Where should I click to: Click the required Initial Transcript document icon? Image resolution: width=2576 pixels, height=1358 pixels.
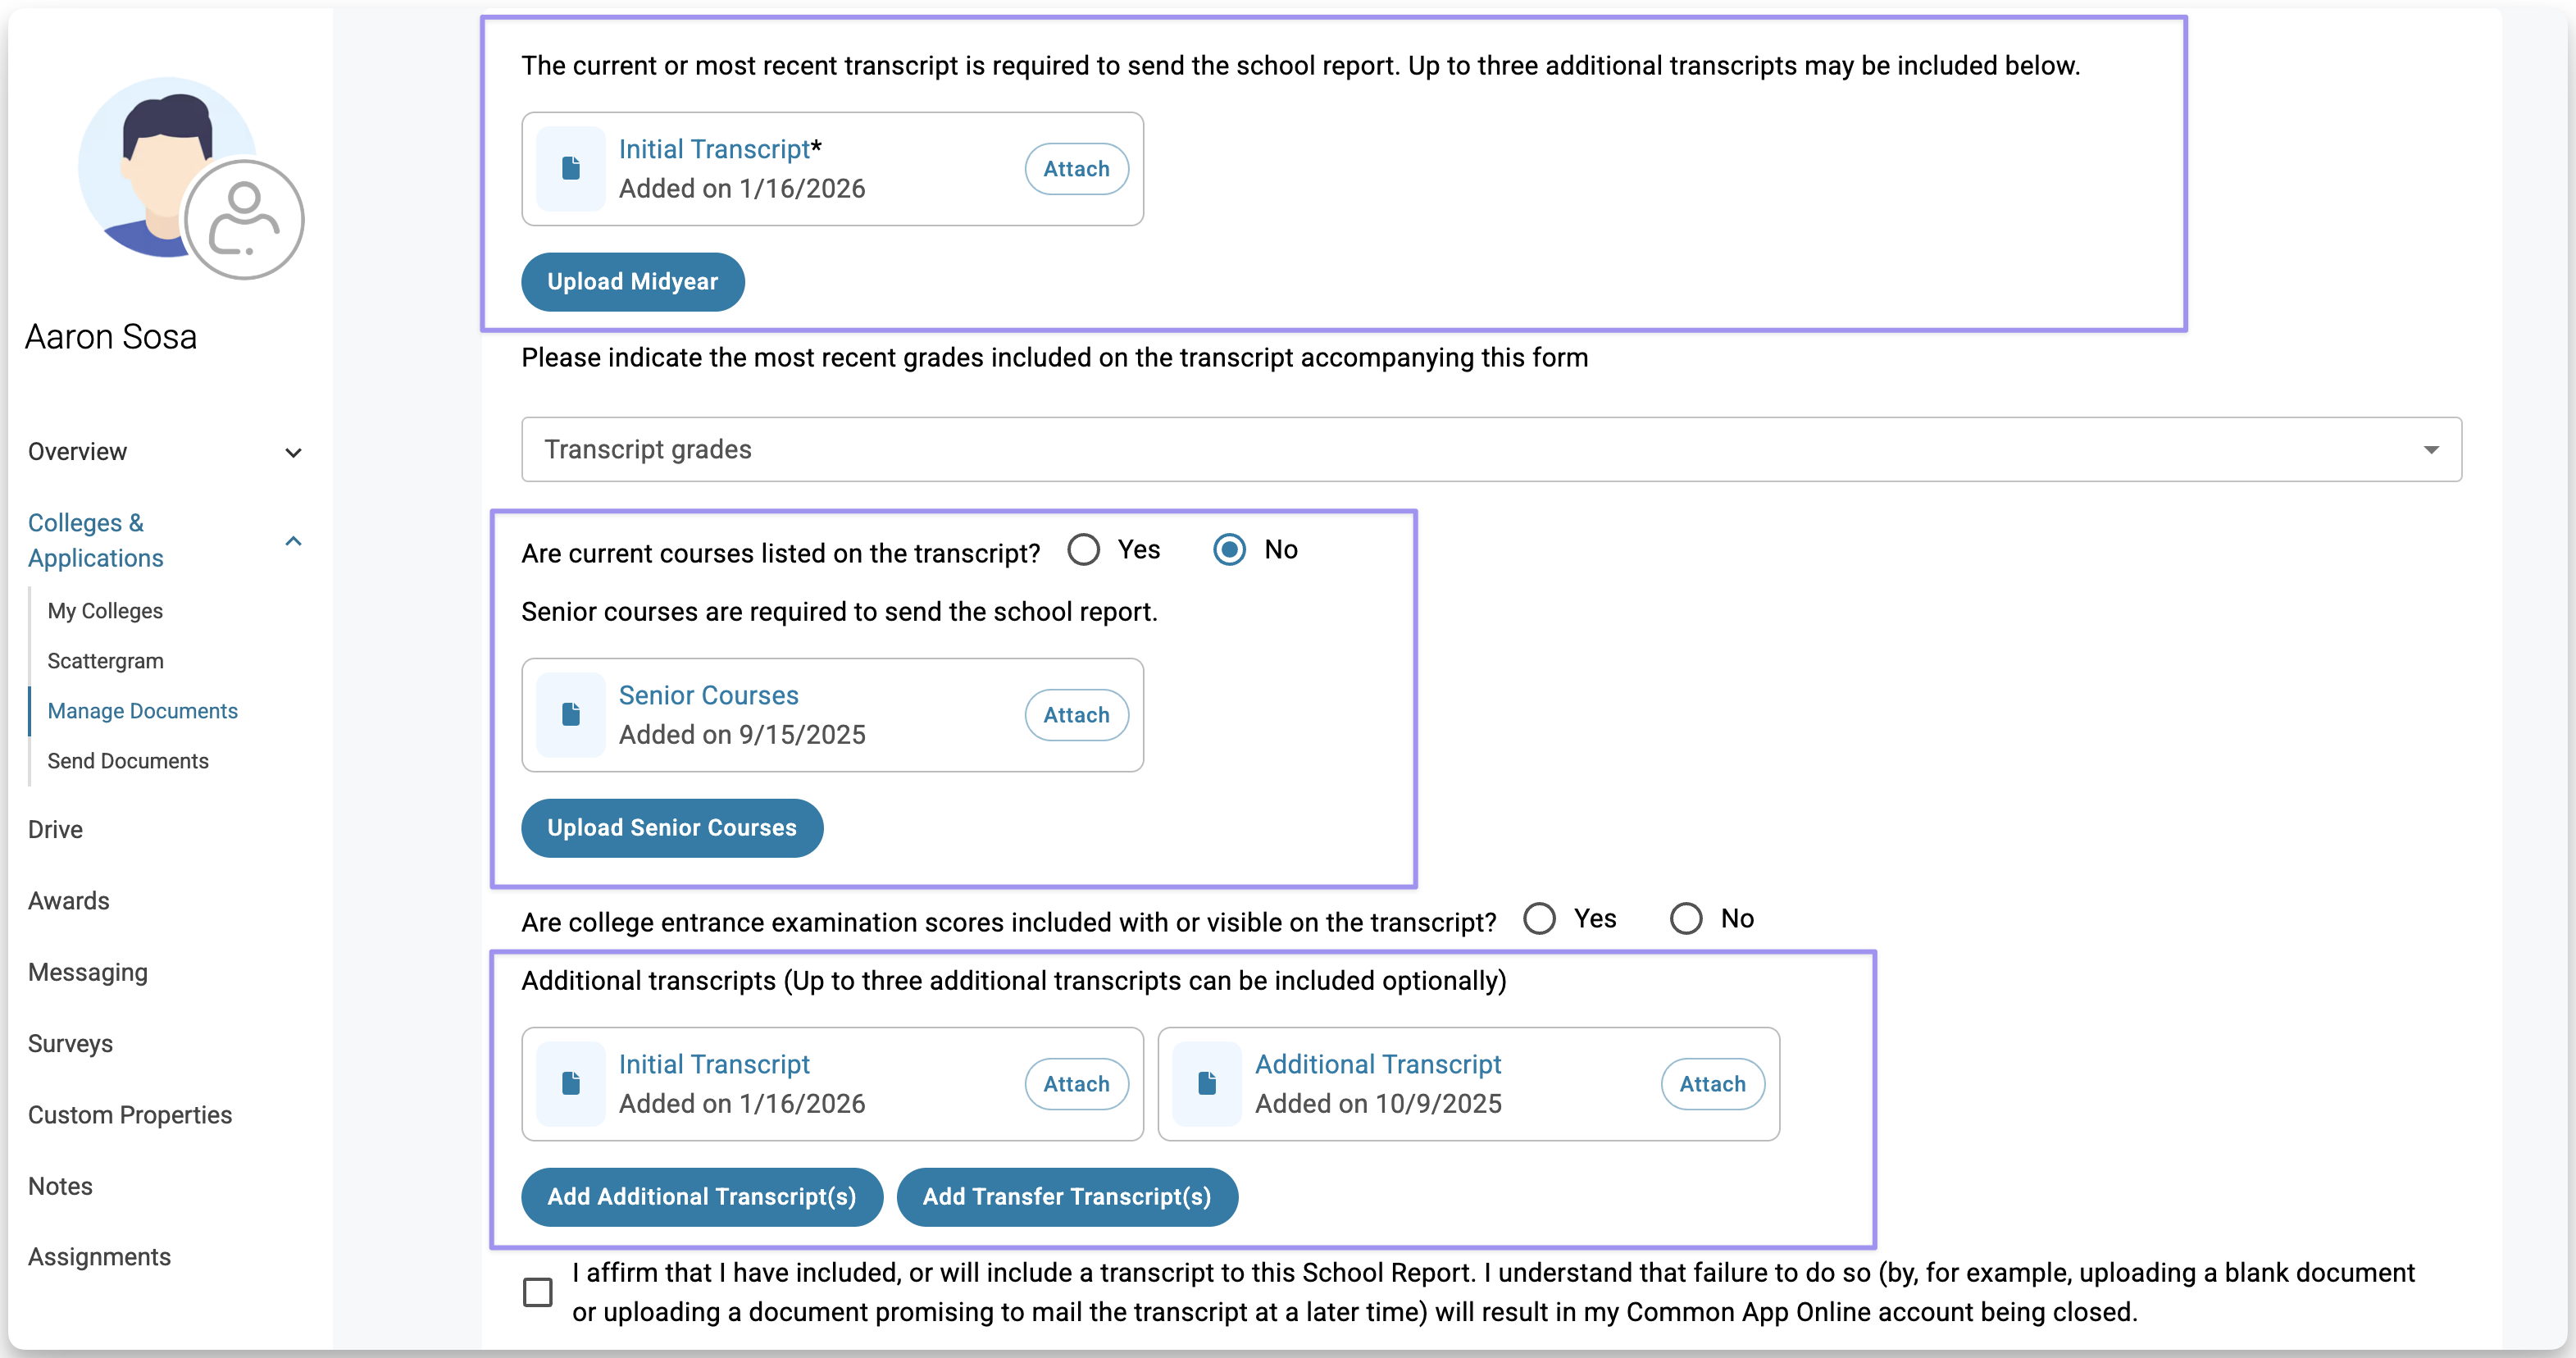pyautogui.click(x=571, y=168)
